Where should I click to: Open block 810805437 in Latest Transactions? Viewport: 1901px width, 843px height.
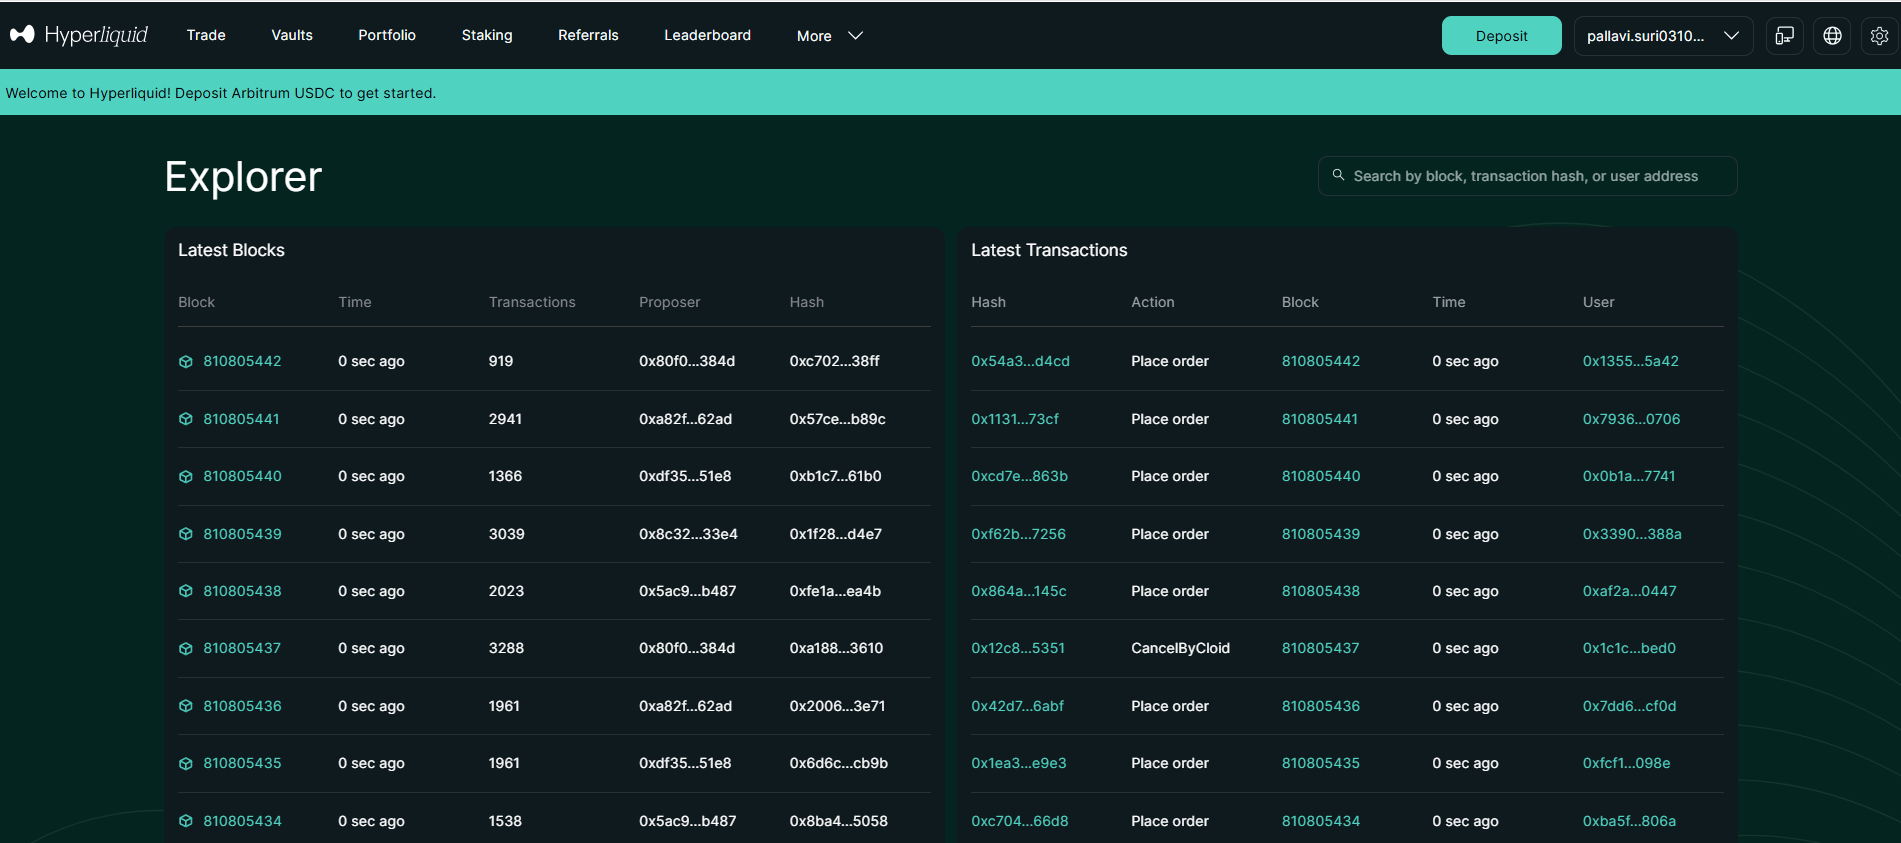click(x=1320, y=648)
